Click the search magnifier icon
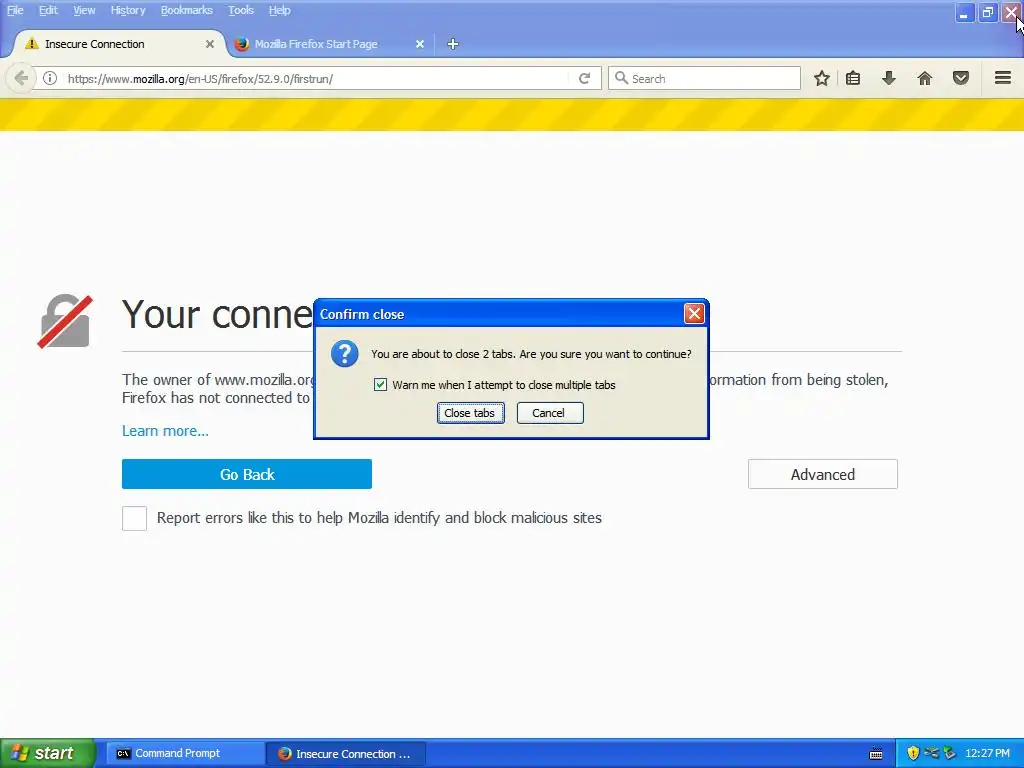Image resolution: width=1024 pixels, height=768 pixels. pos(621,78)
